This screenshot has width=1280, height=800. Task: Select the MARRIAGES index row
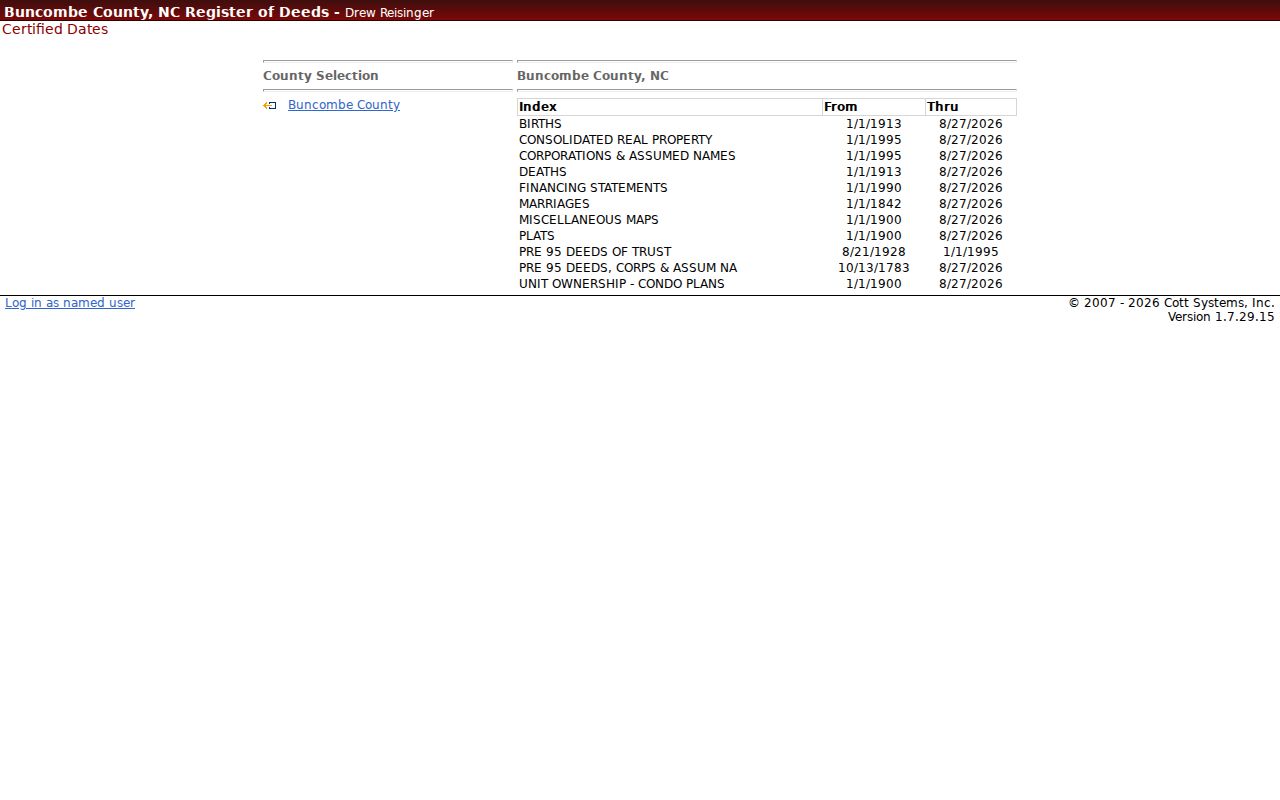tap(767, 204)
